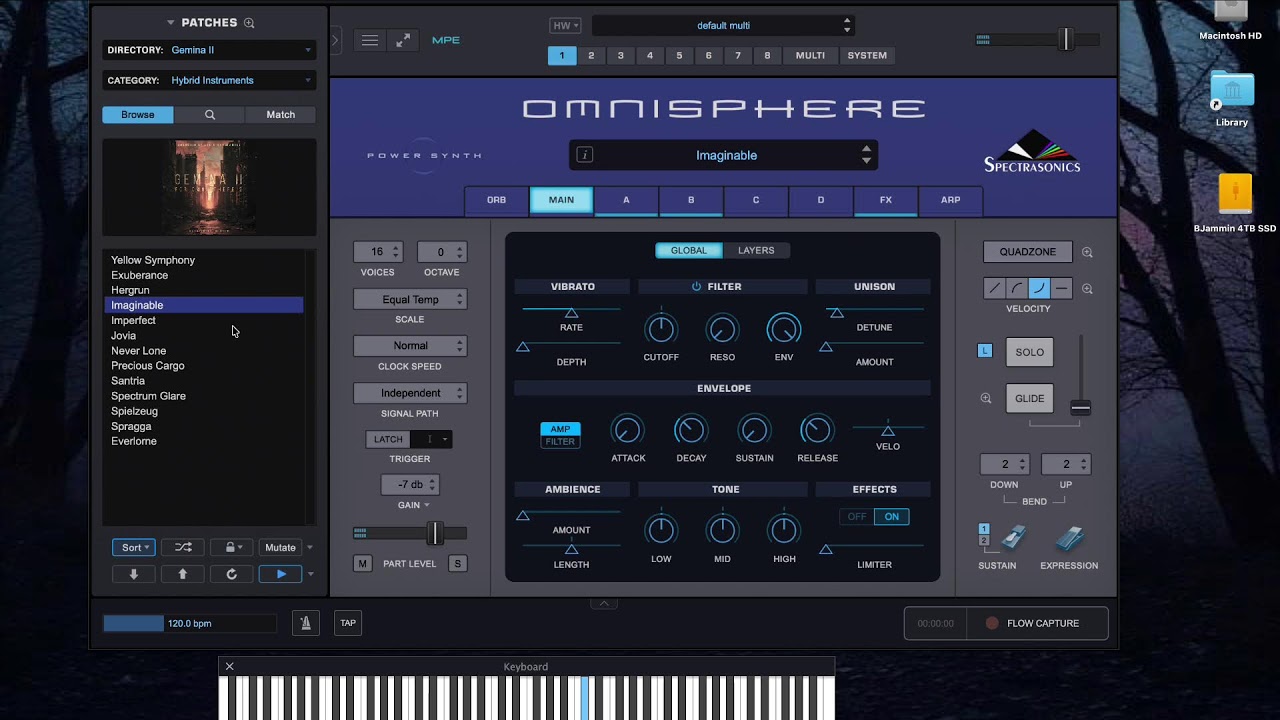Screen dimensions: 1280x720
Task: Open the utility hamburger menu icon
Action: 370,40
